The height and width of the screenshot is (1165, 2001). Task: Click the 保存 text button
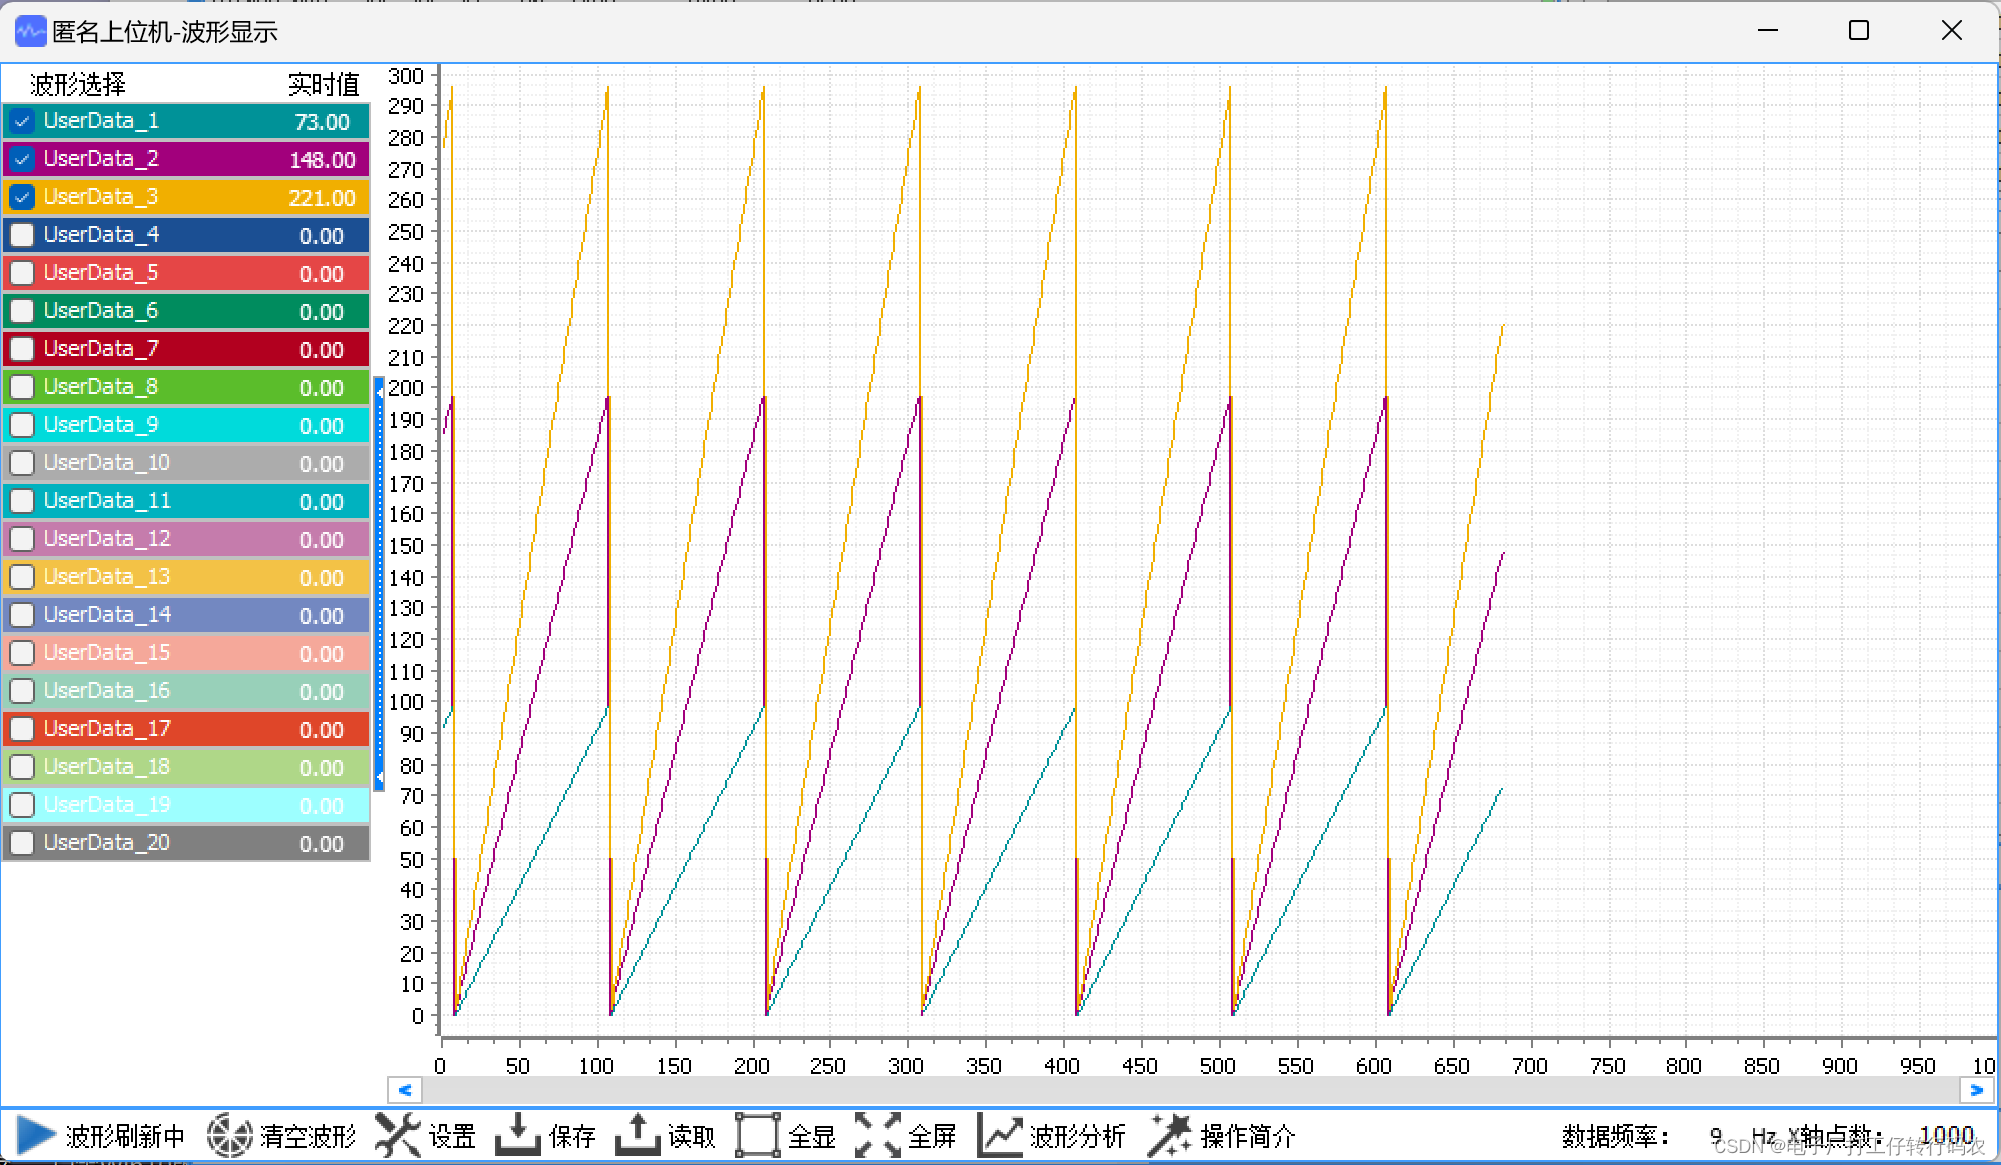coord(572,1137)
